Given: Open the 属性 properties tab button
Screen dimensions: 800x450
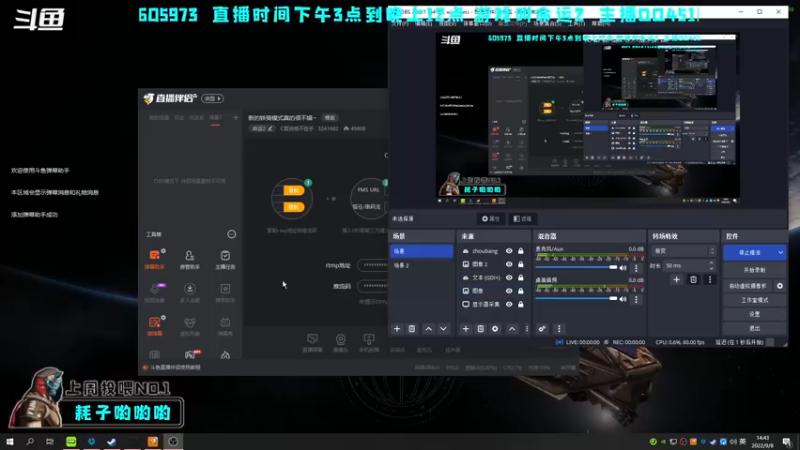Looking at the screenshot, I should 490,219.
